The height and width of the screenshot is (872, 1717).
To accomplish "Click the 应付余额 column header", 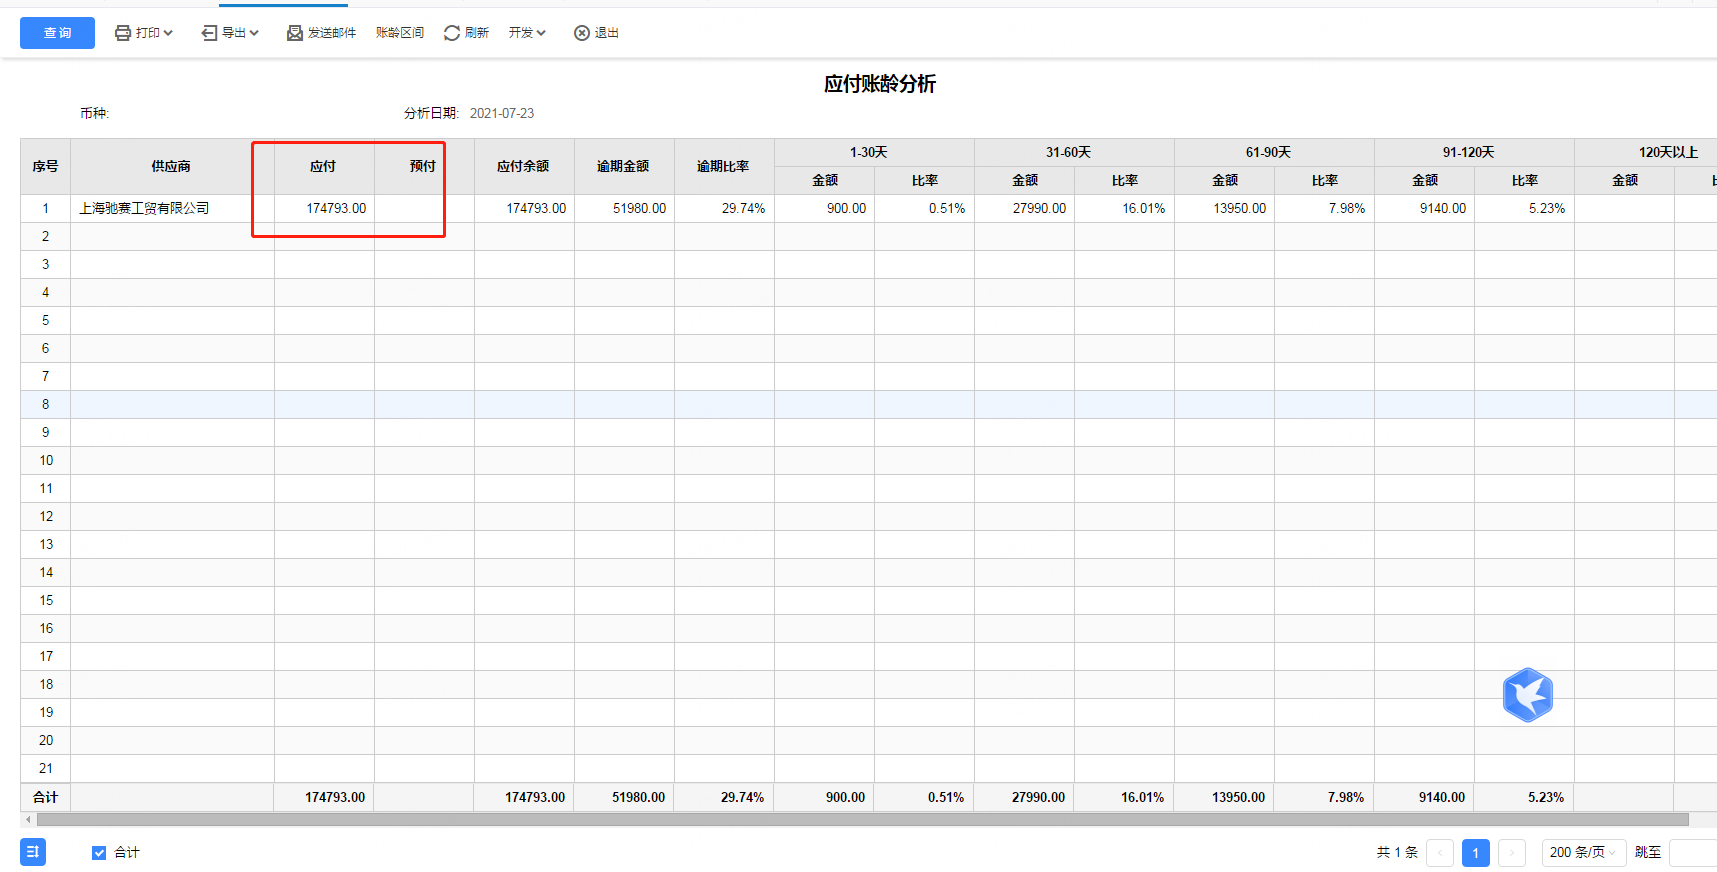I will click(523, 166).
